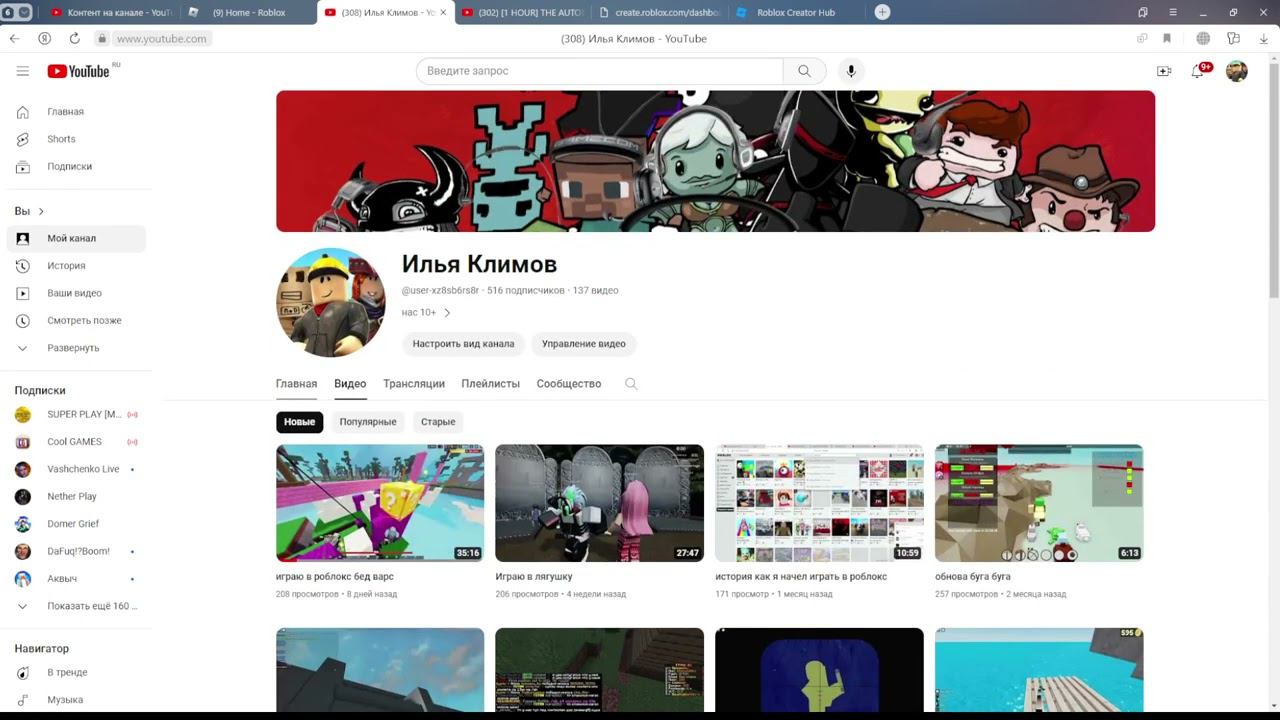Open thumbnail обнова буга буга
1280x720 pixels.
1039,503
